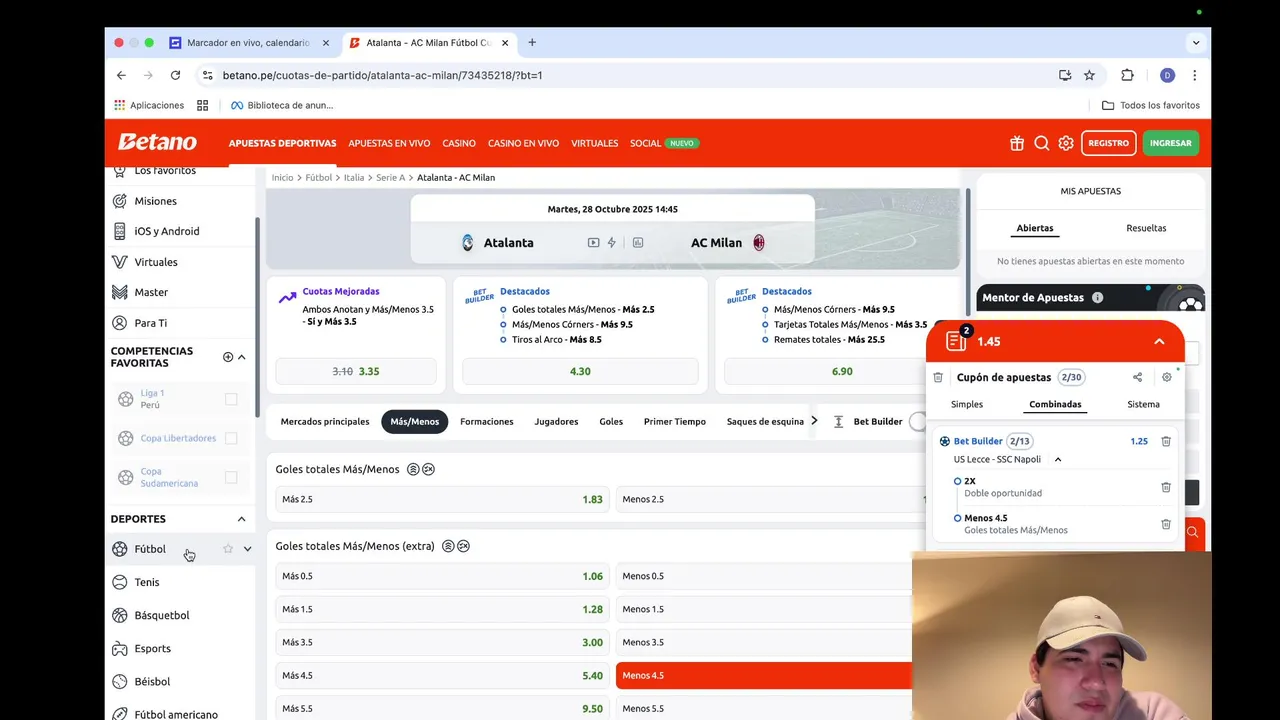Open Apuestas en Vivo menu
The height and width of the screenshot is (720, 1280).
[389, 143]
